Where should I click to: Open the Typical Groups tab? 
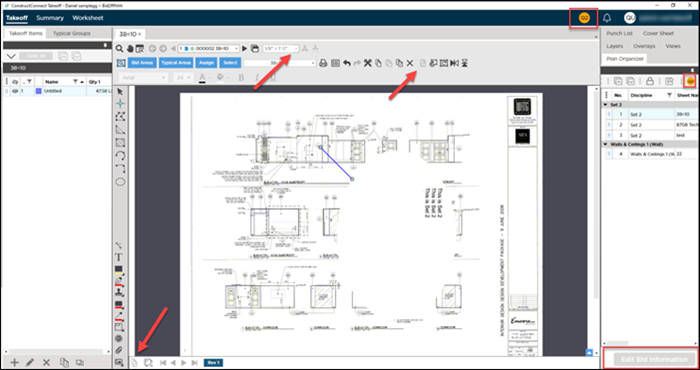click(x=72, y=33)
